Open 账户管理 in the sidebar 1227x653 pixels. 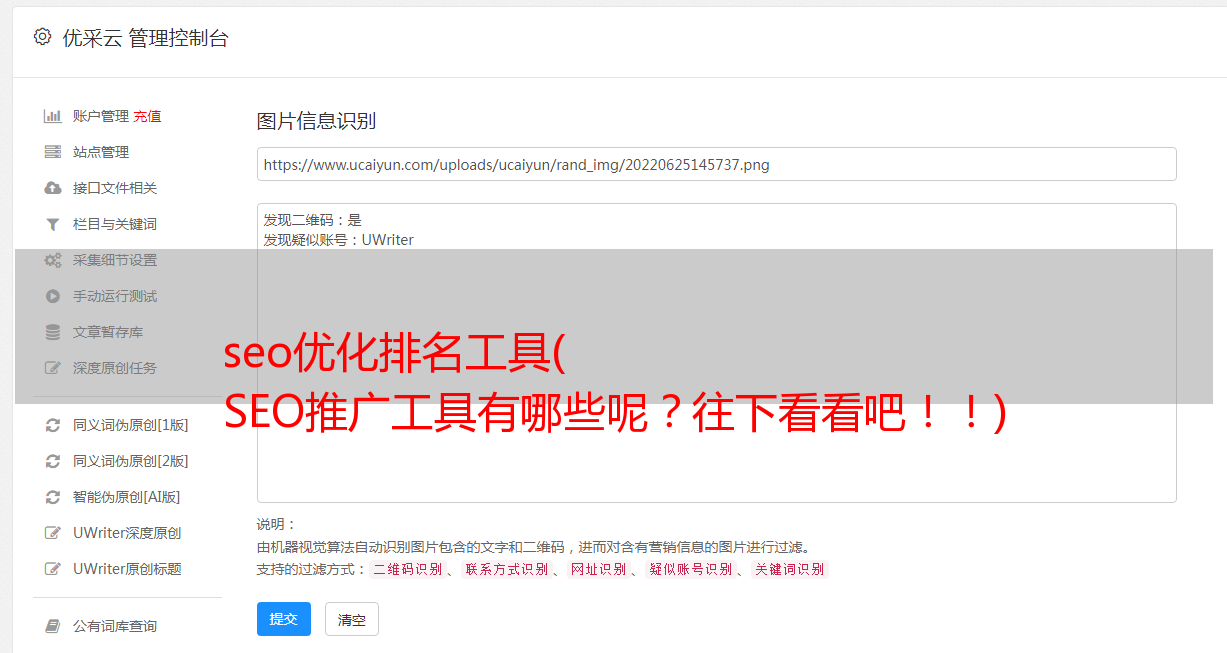pos(101,116)
